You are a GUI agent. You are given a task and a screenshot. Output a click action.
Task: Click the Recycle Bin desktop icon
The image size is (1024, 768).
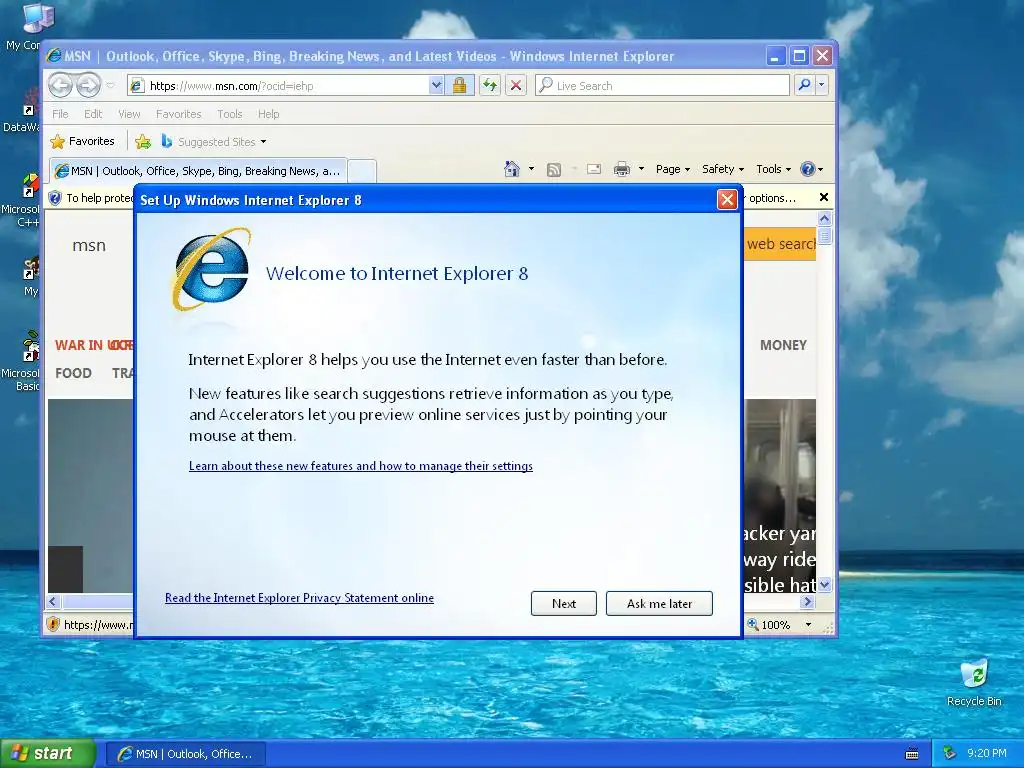[974, 682]
